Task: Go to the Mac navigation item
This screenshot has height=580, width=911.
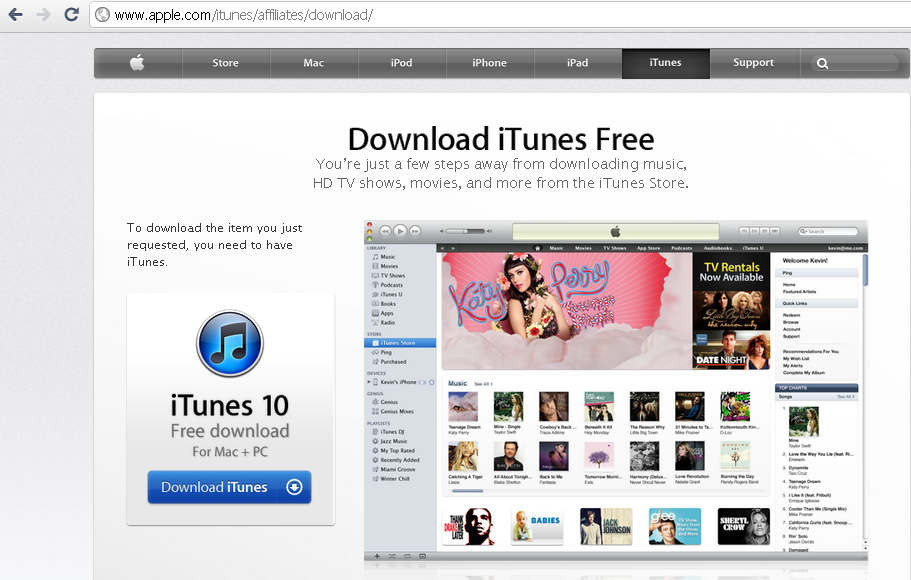Action: [314, 63]
